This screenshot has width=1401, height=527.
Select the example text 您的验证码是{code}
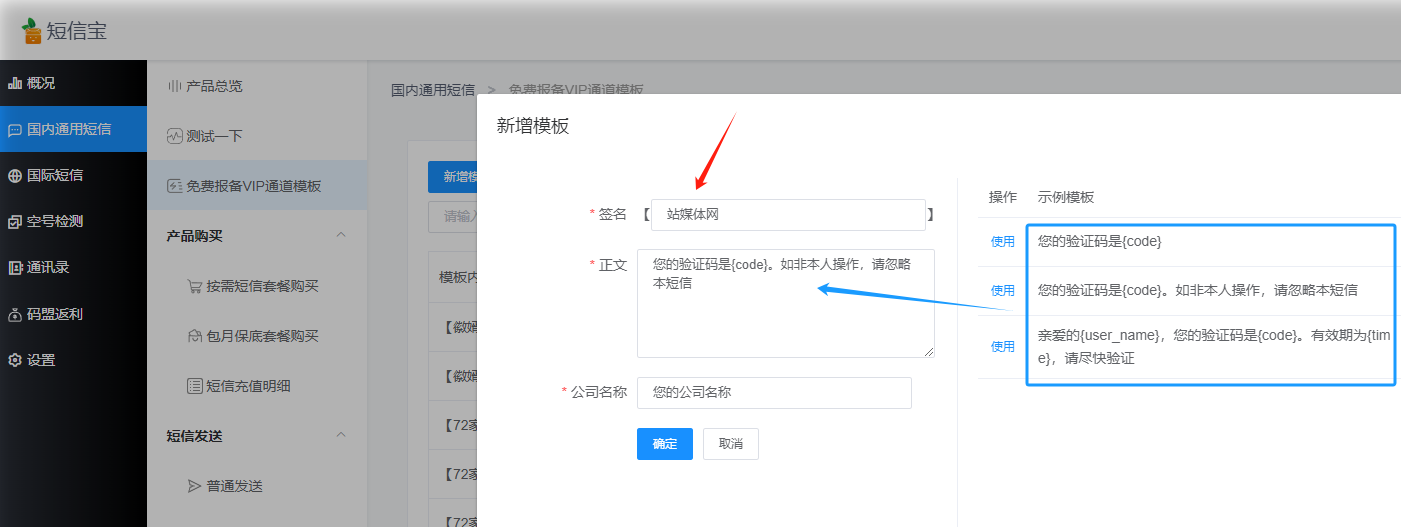[1100, 242]
